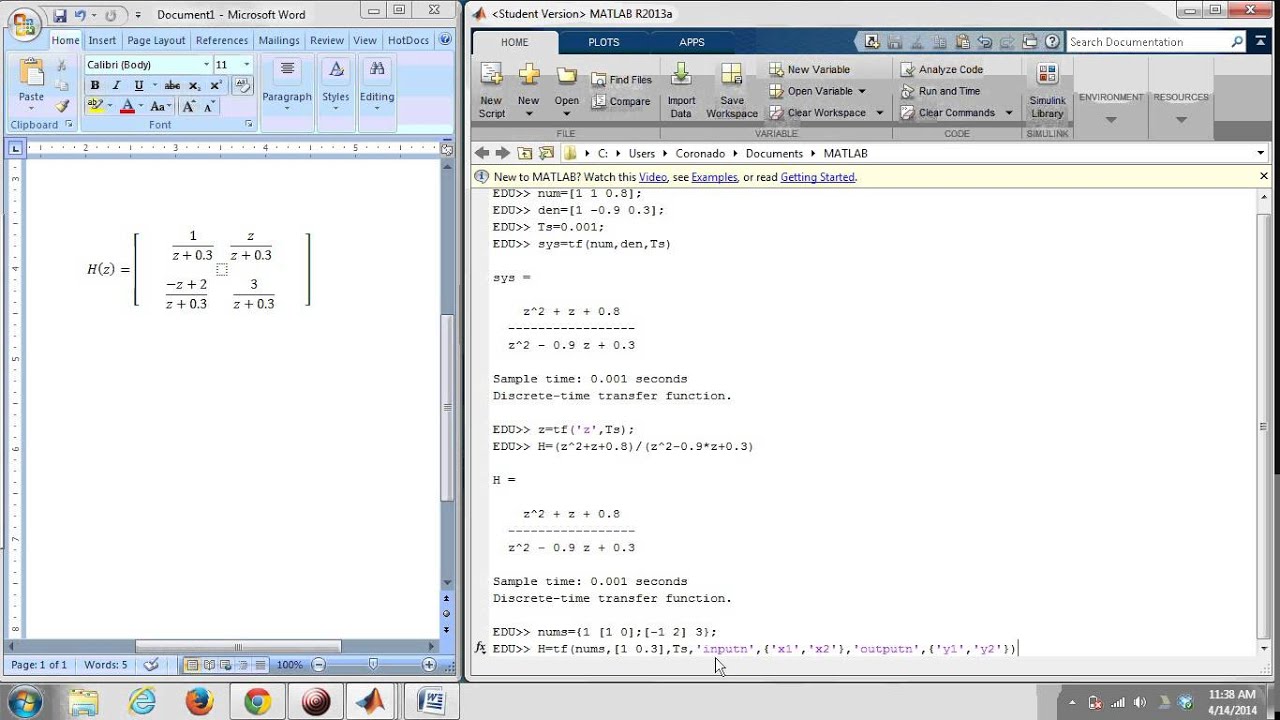Open the Font dialog launcher
This screenshot has height=720, width=1280.
point(248,125)
